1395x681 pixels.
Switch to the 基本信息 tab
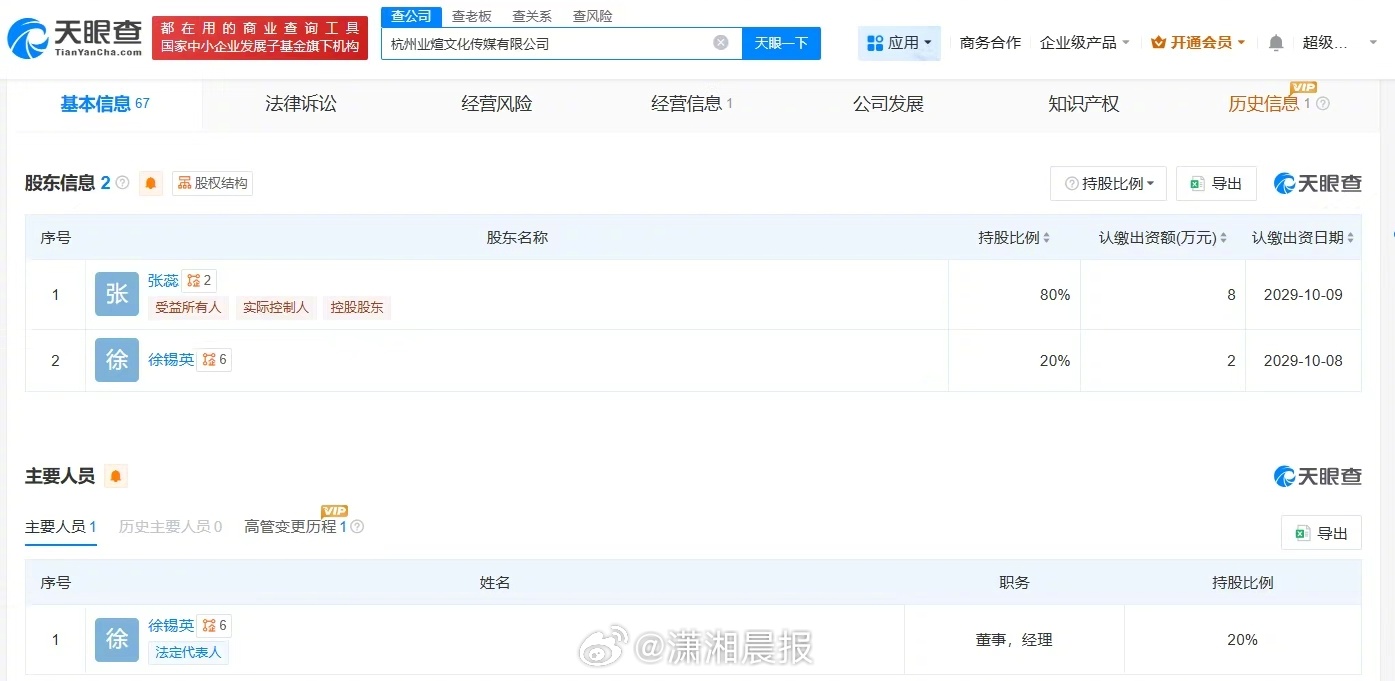[105, 104]
